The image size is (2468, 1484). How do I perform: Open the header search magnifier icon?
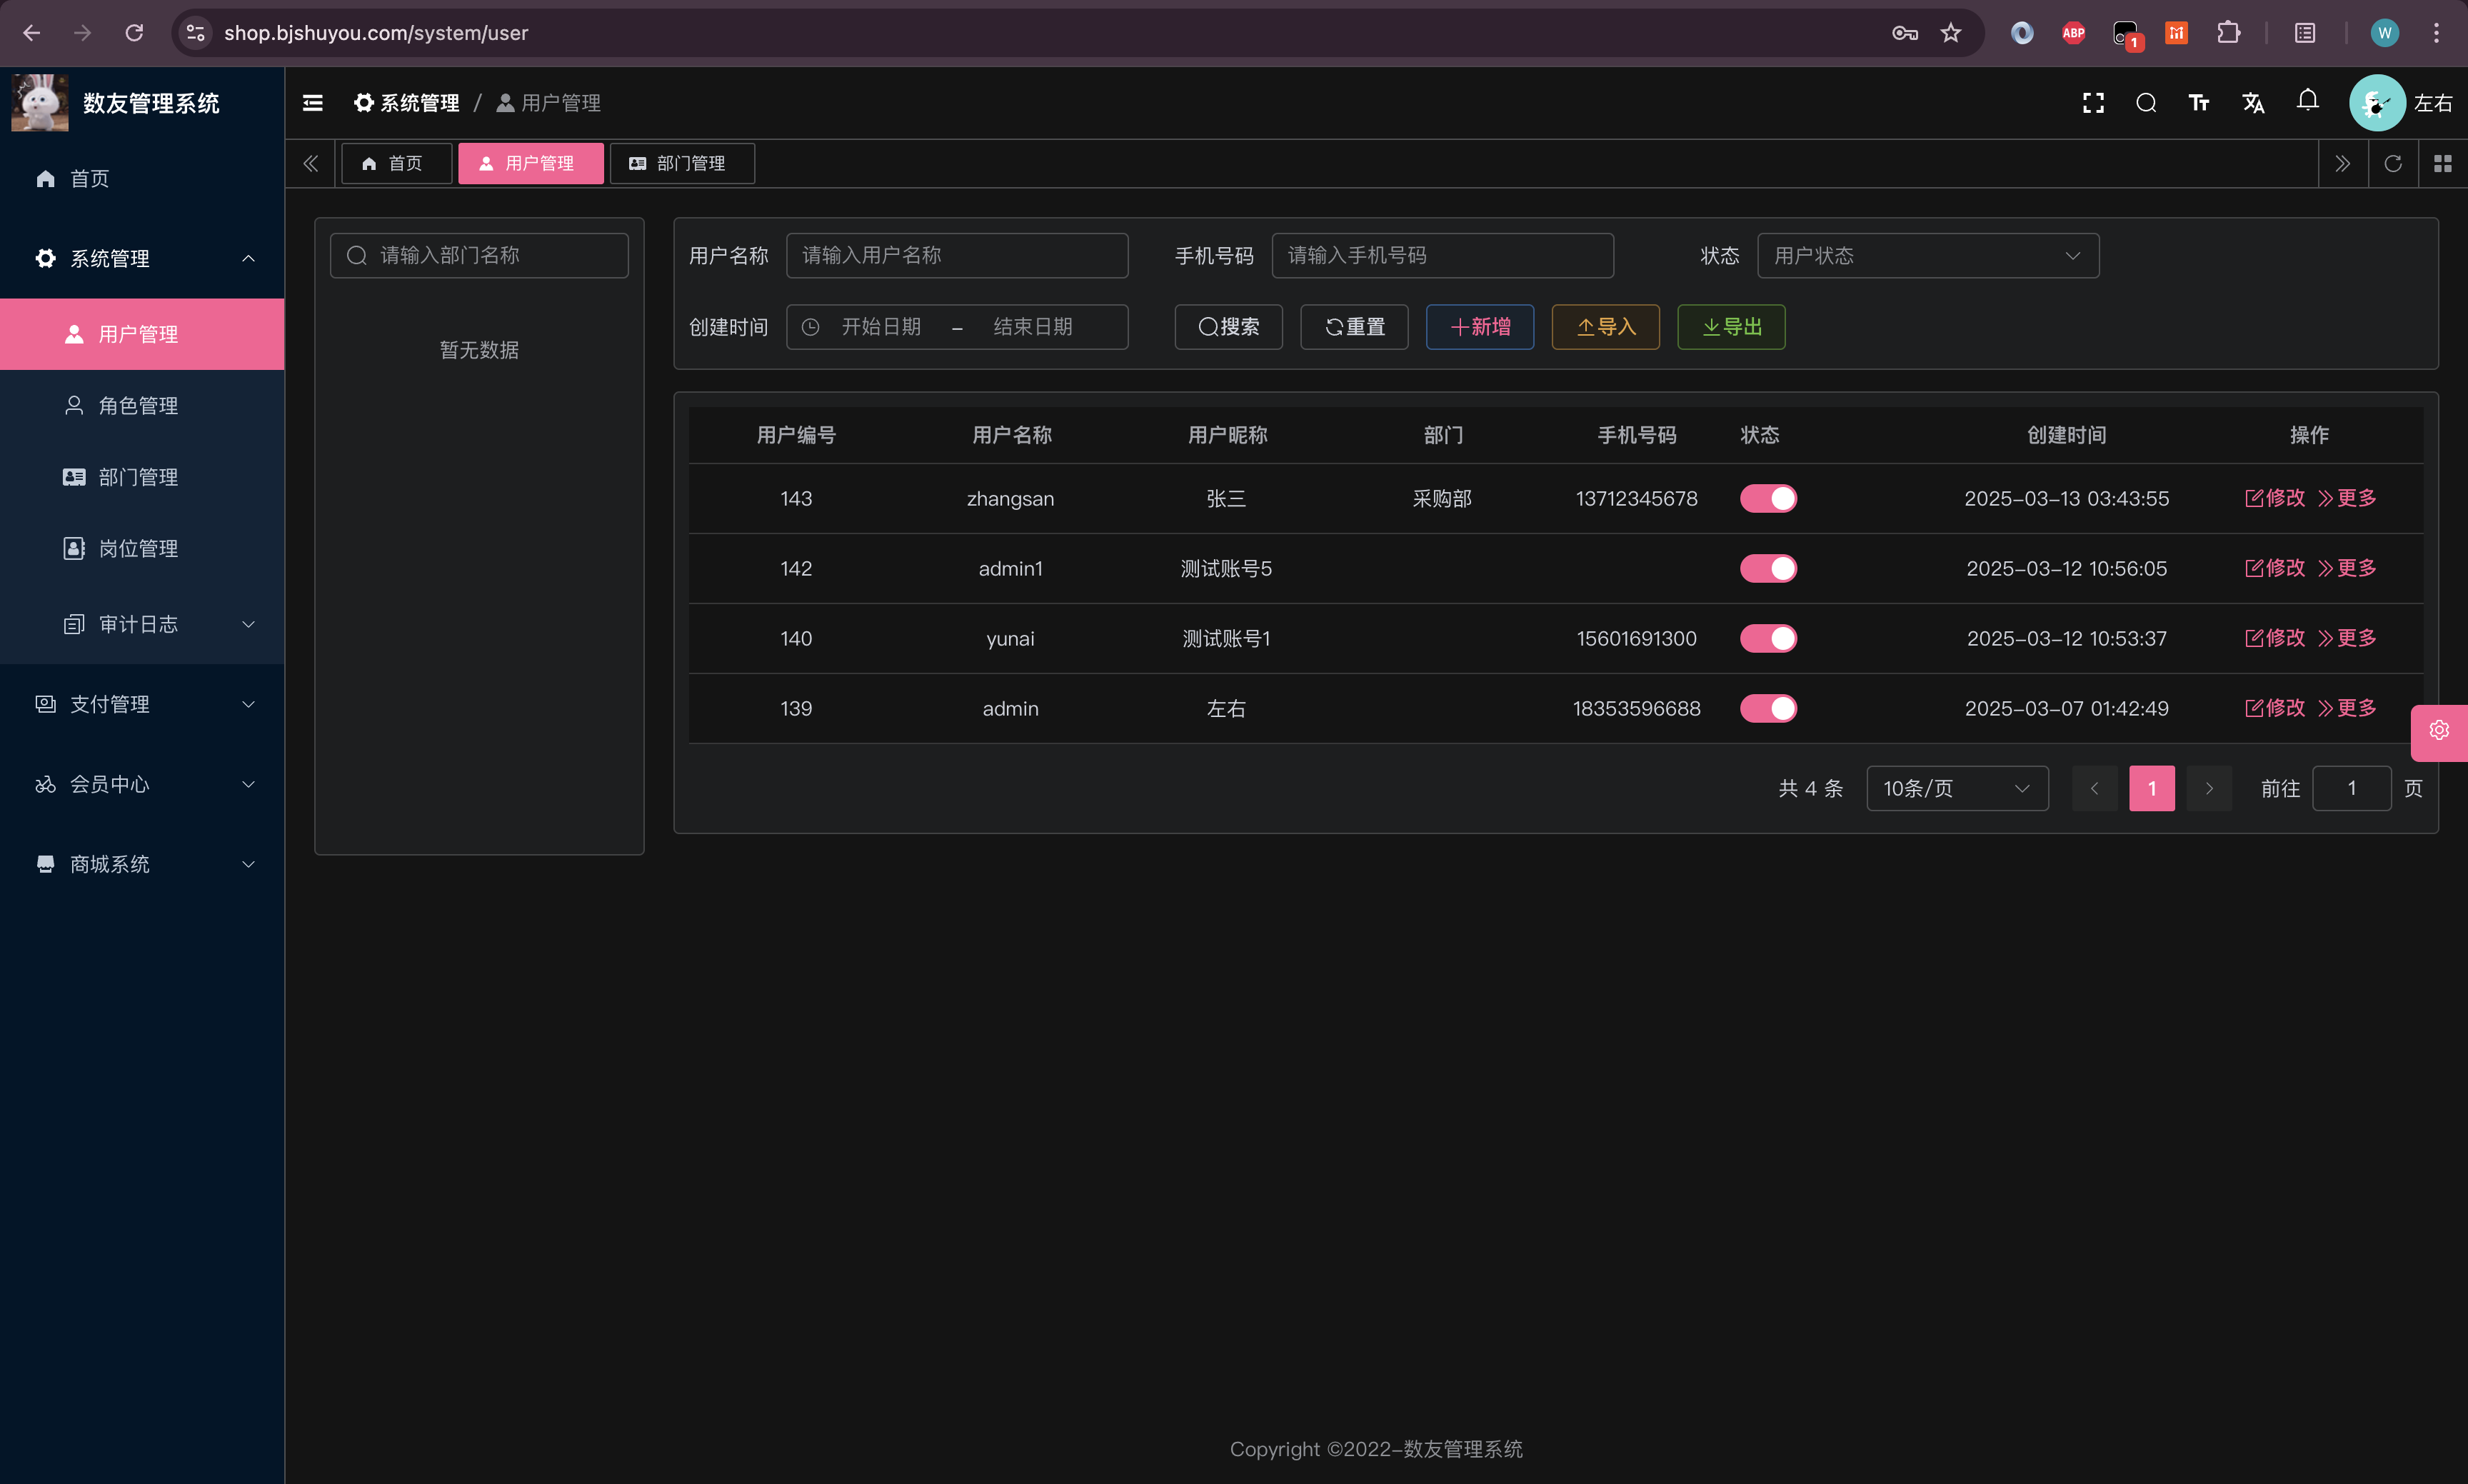coord(2146,103)
